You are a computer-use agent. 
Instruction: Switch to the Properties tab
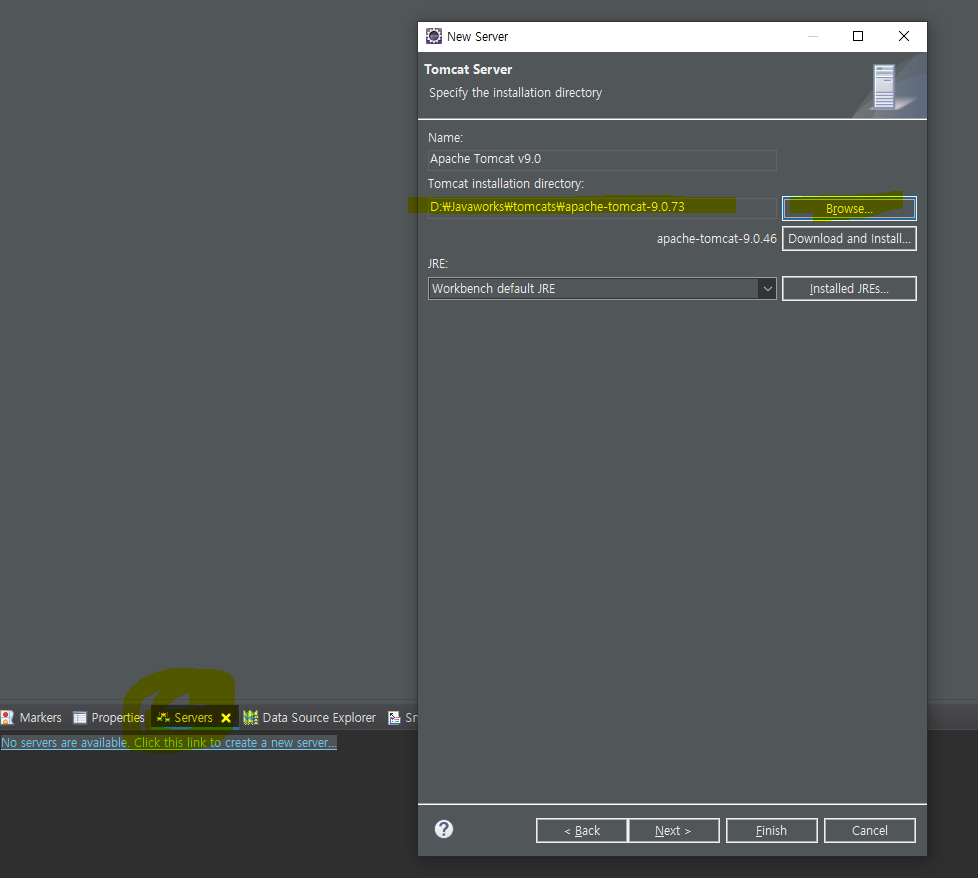[x=109, y=718]
